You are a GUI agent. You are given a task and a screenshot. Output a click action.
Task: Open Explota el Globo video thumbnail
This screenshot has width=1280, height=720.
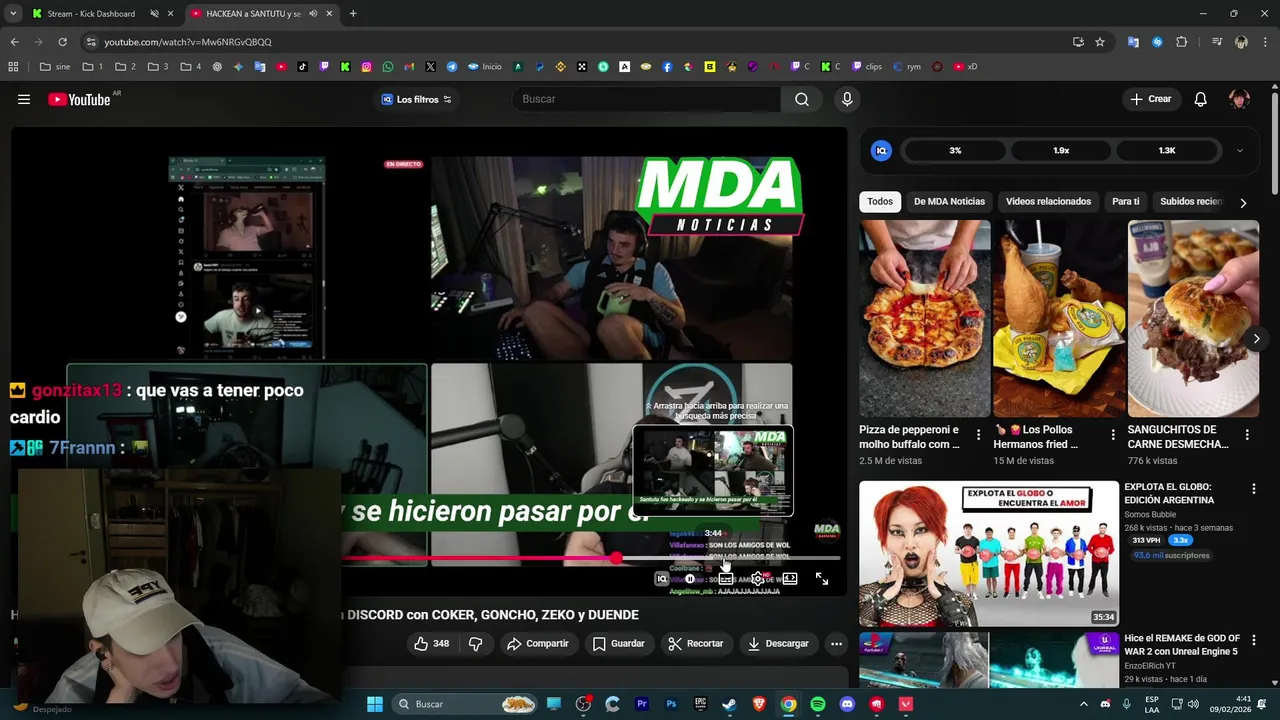click(989, 553)
